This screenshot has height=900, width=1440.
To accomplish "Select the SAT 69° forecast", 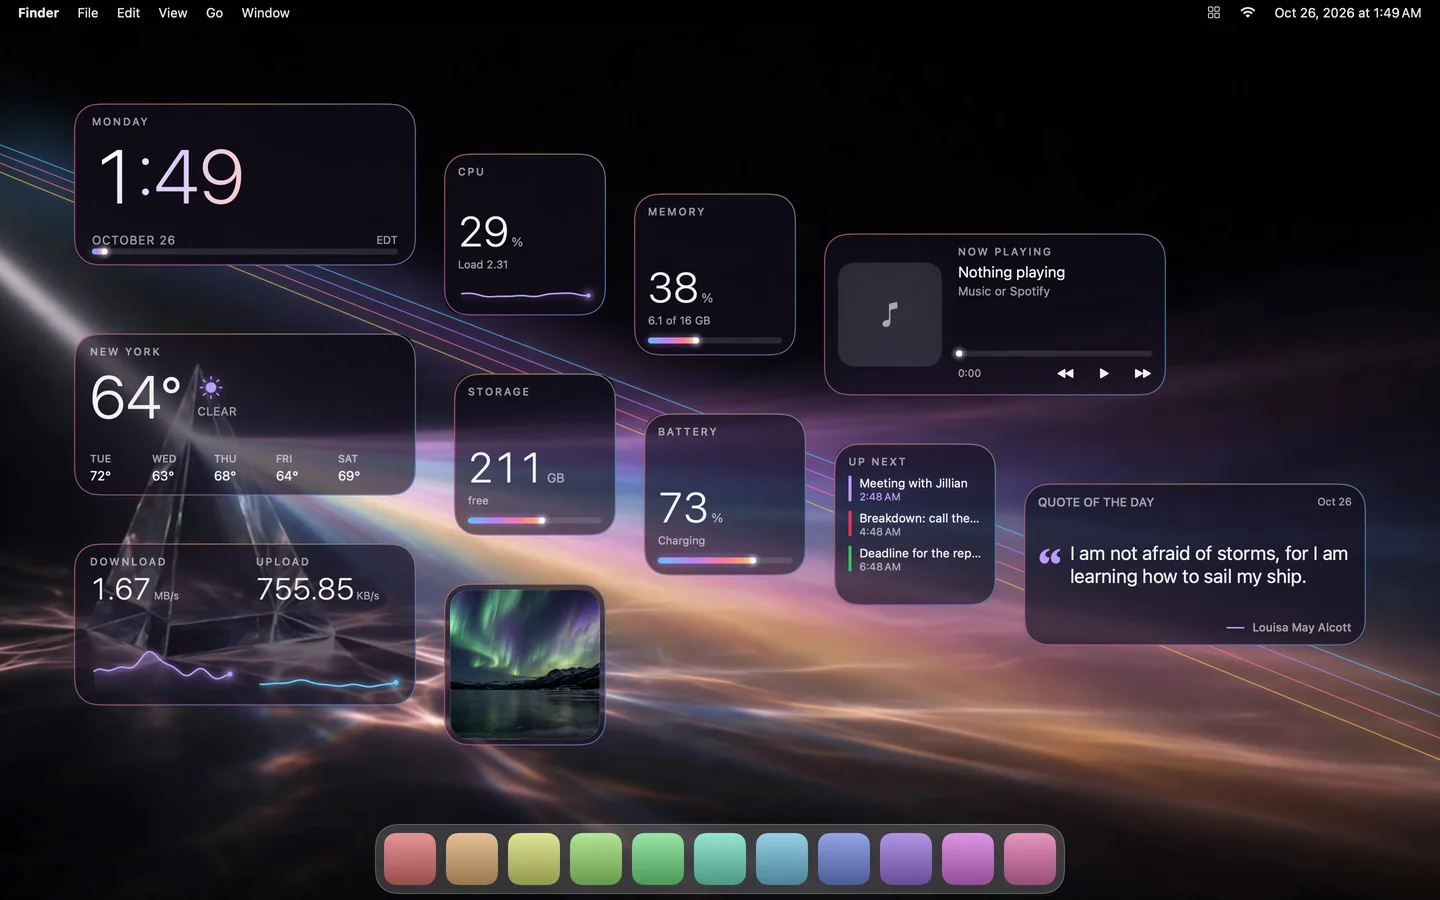I will point(349,468).
